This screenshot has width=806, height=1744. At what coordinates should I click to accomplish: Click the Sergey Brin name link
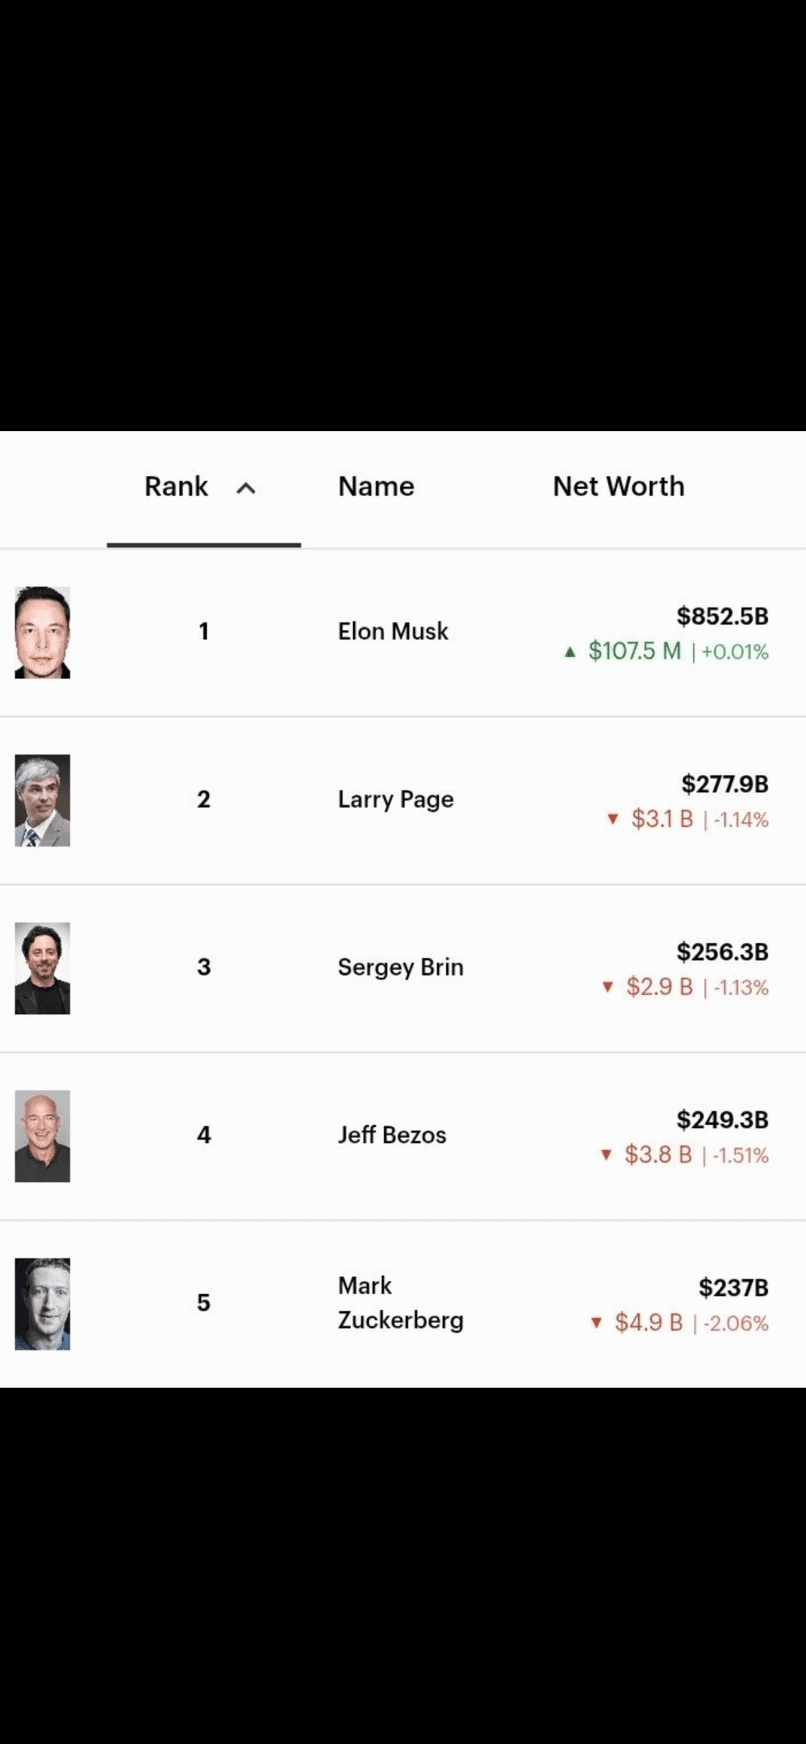point(401,967)
